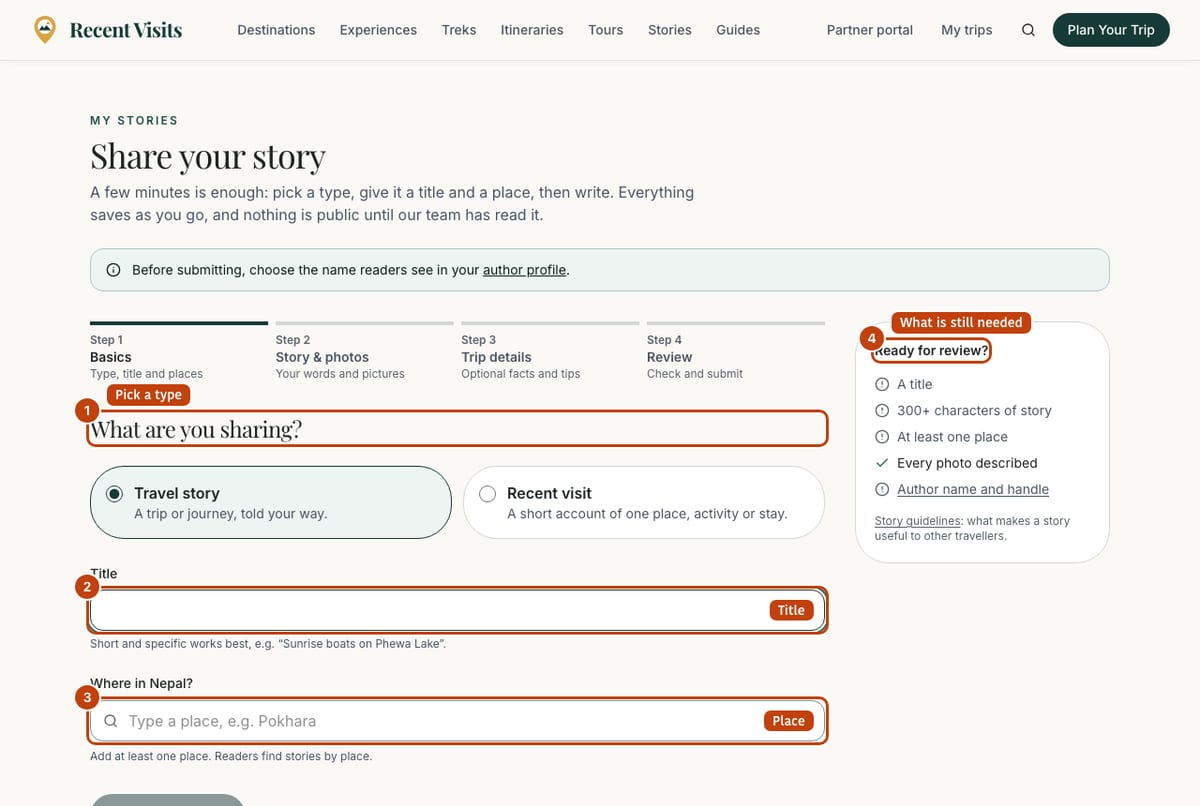Click the checkmark beside "Every photo described"

882,463
